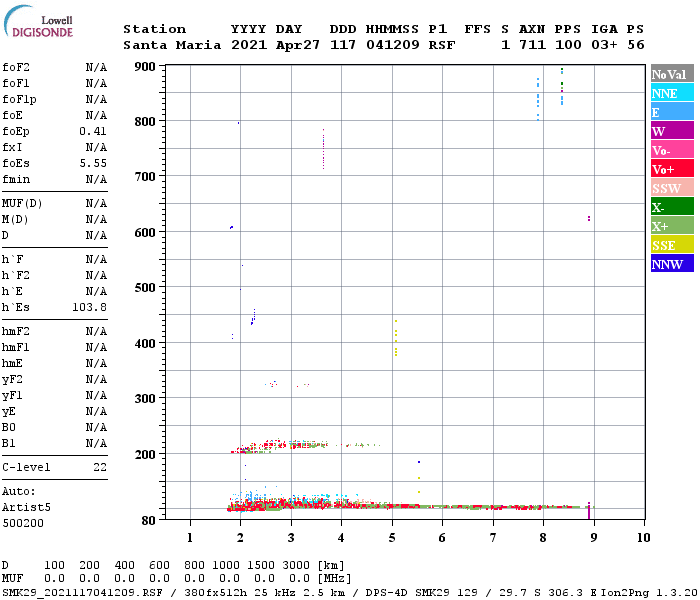Click the IGA value 03+
Image resolution: width=700 pixels, height=600 pixels.
(604, 45)
